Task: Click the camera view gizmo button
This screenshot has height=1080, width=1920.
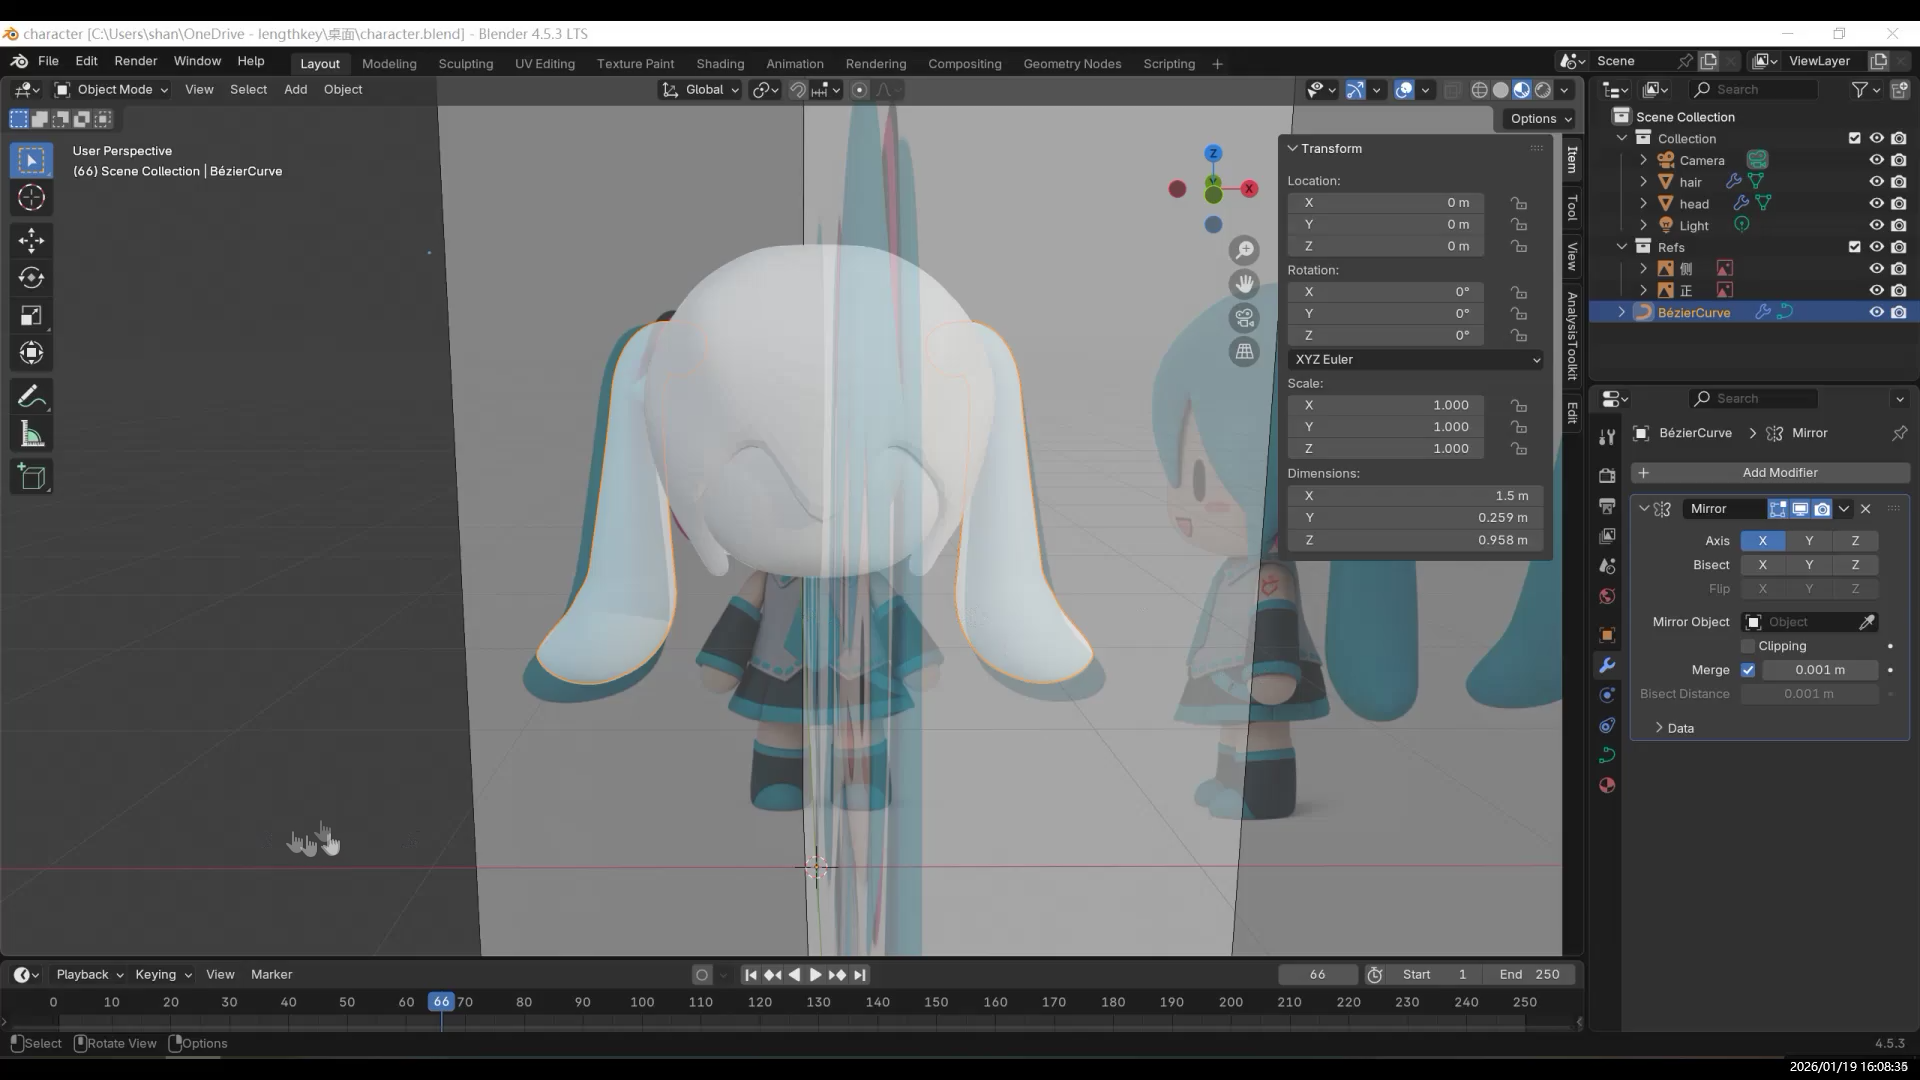Action: click(x=1244, y=318)
